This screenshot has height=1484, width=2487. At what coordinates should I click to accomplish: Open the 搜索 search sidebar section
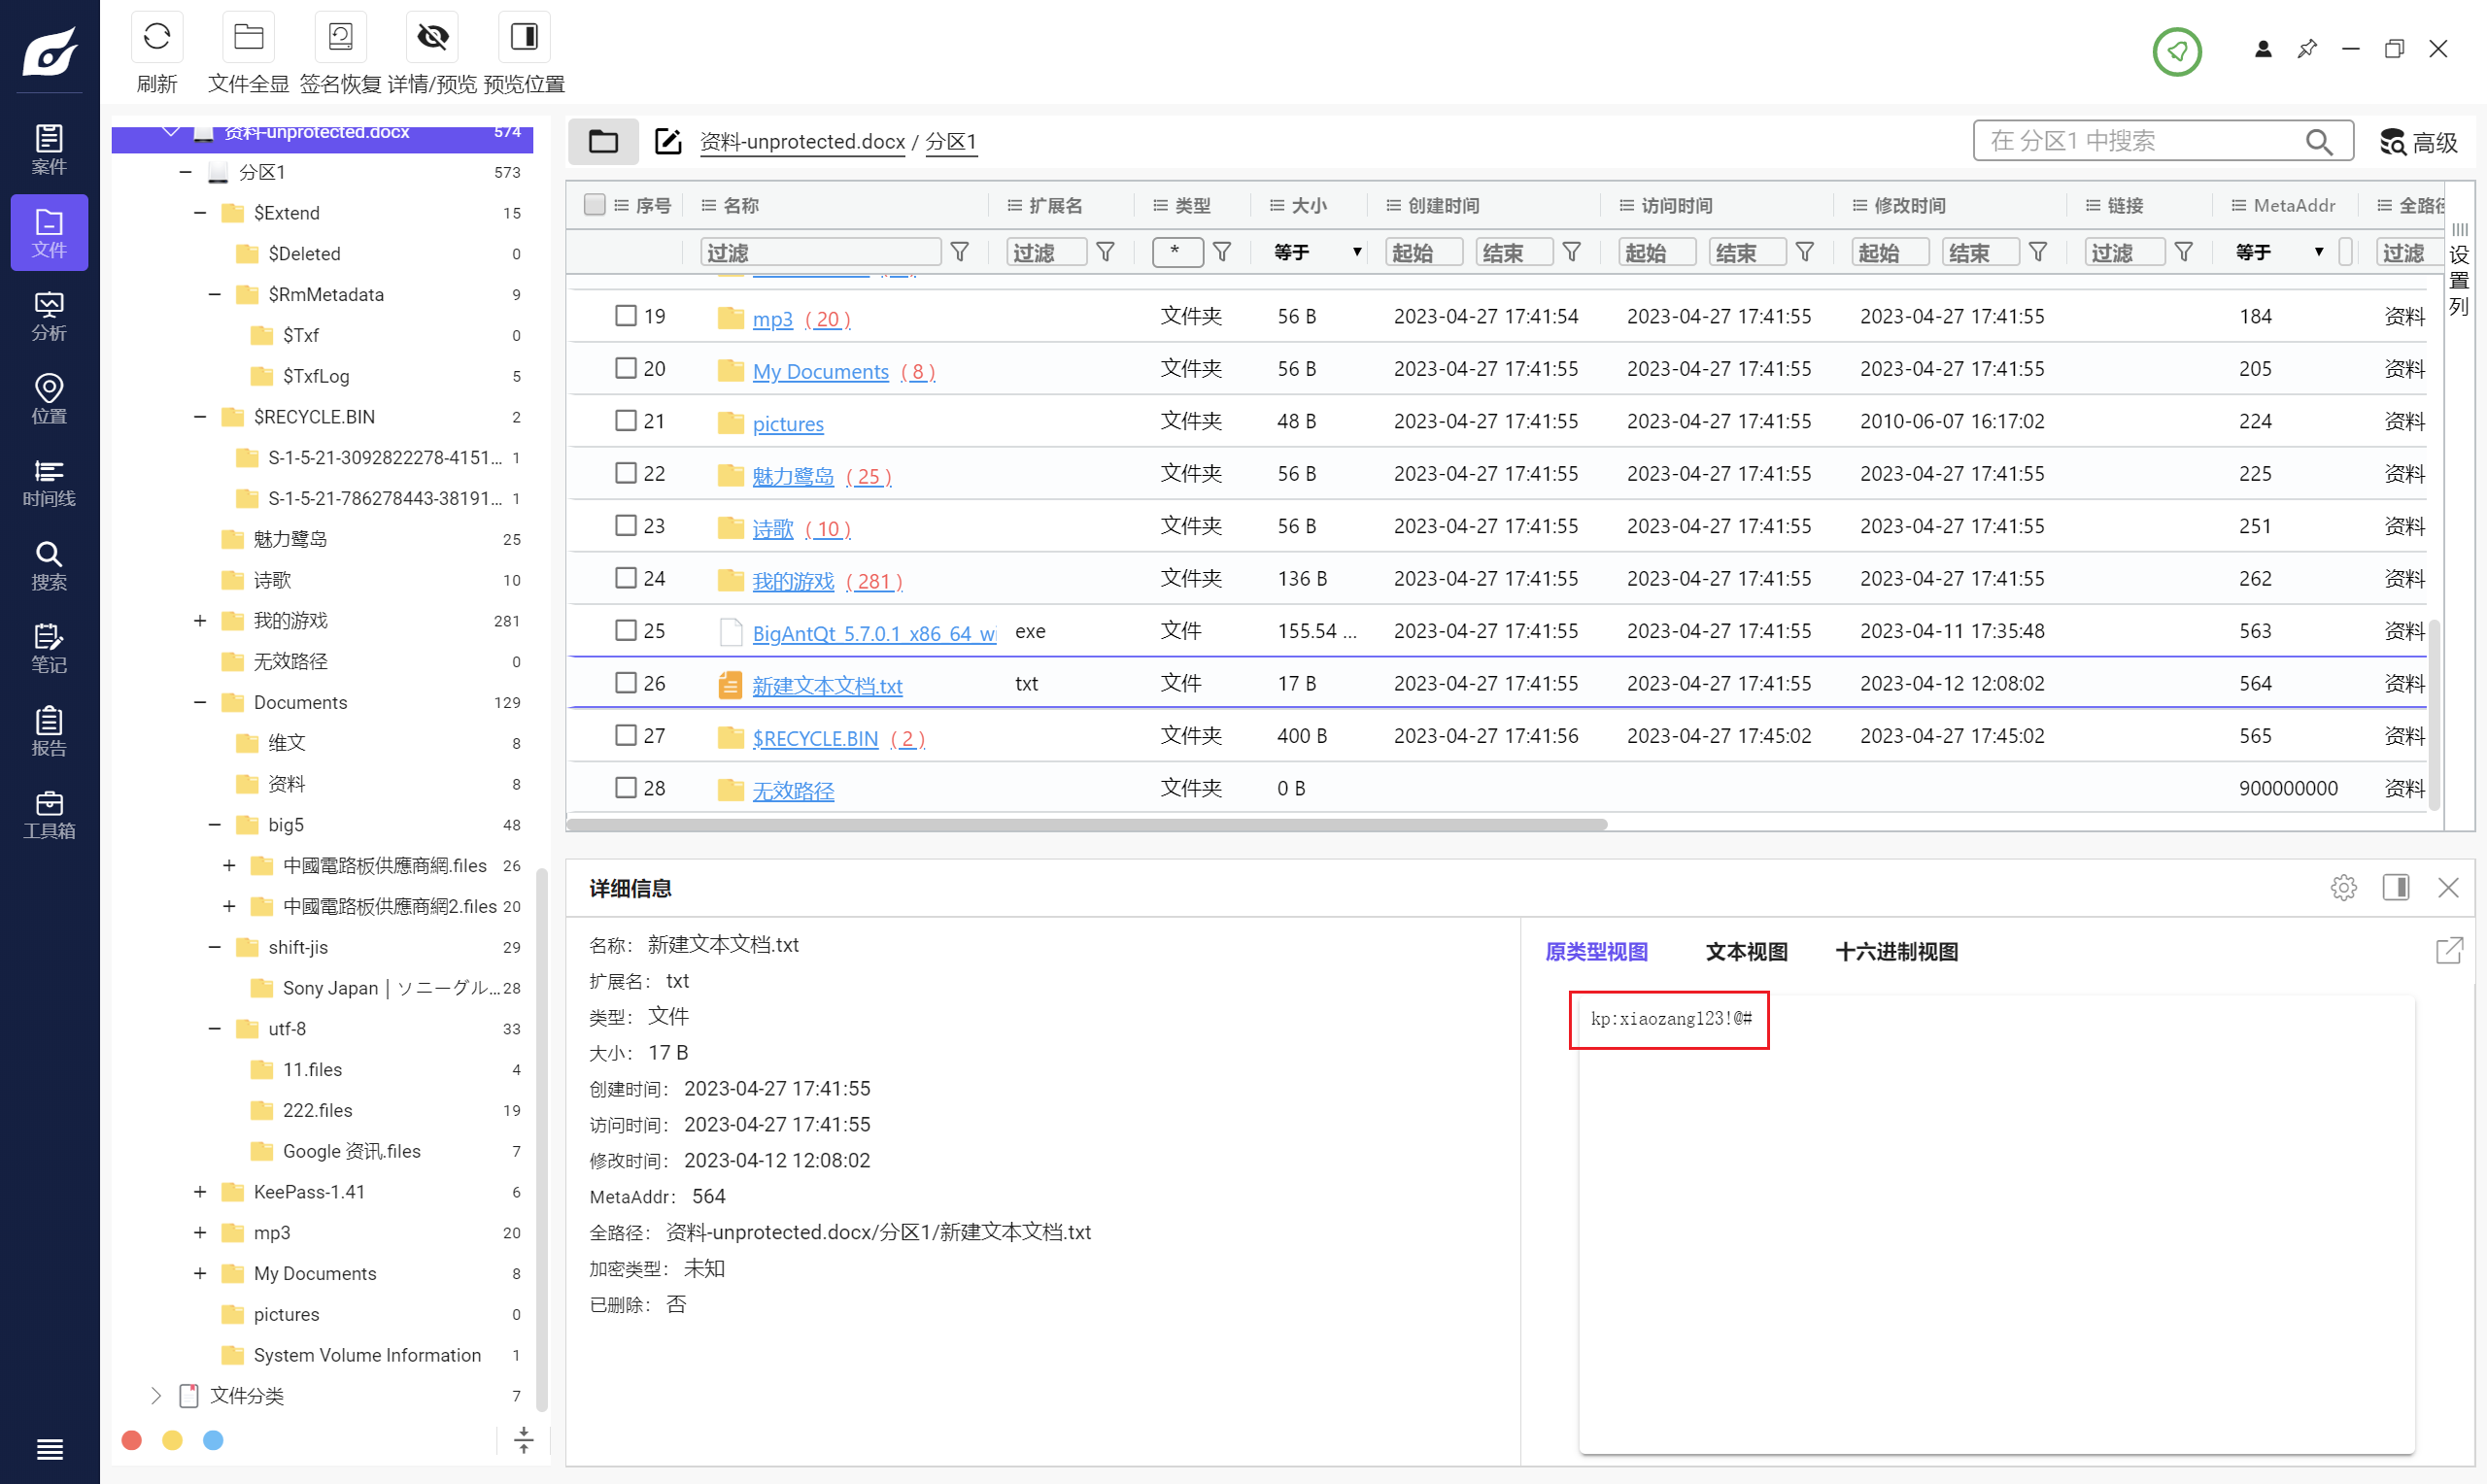49,565
